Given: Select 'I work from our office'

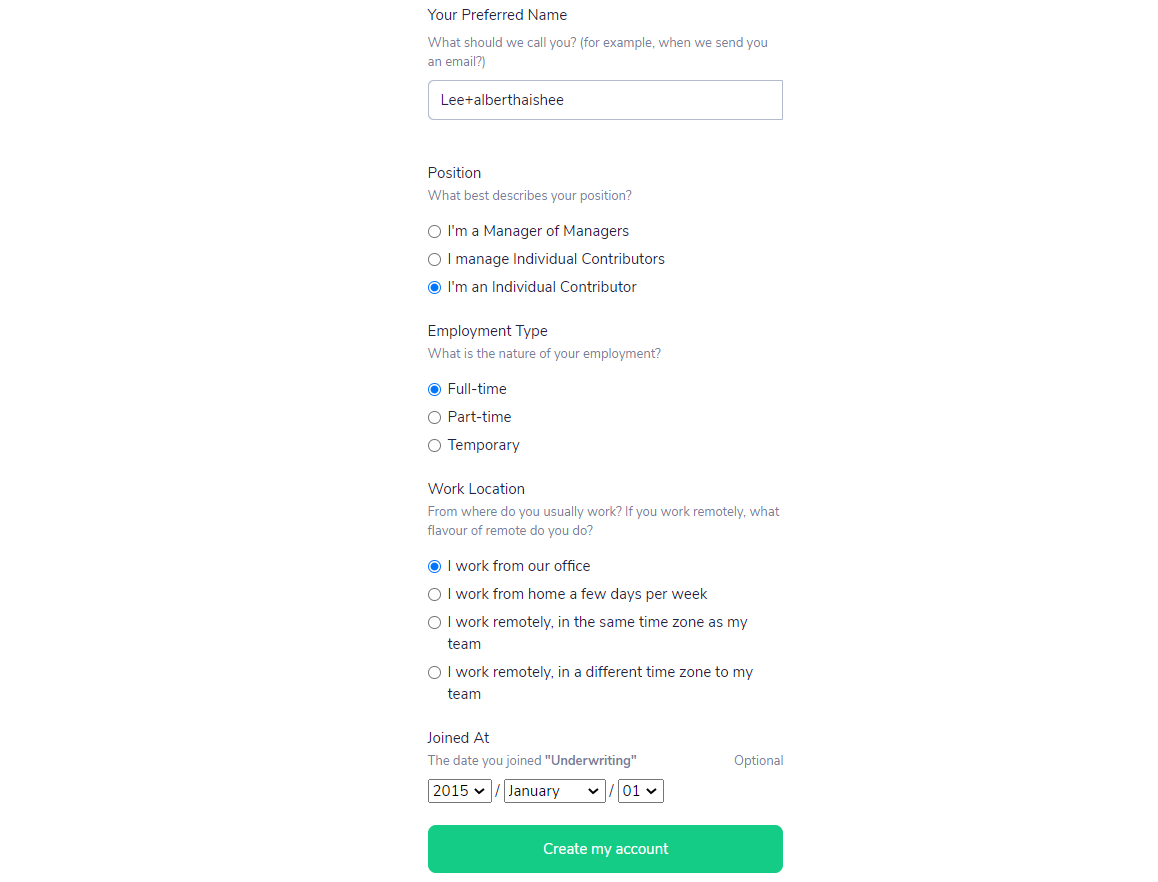Looking at the screenshot, I should [x=434, y=566].
